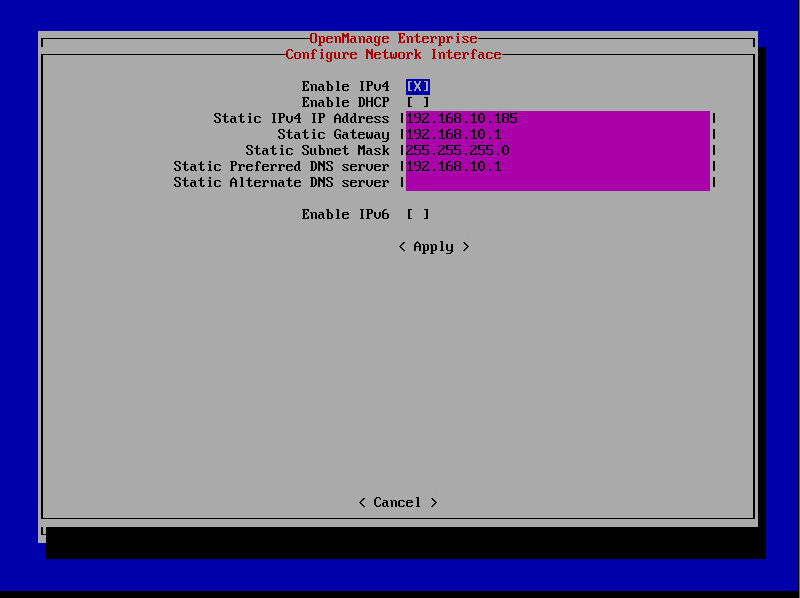Select the Apply button
Viewport: 800px width, 598px height.
(434, 247)
